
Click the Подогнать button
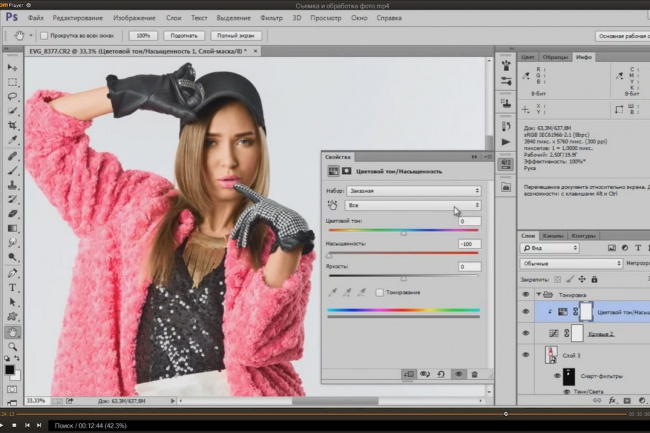(184, 36)
